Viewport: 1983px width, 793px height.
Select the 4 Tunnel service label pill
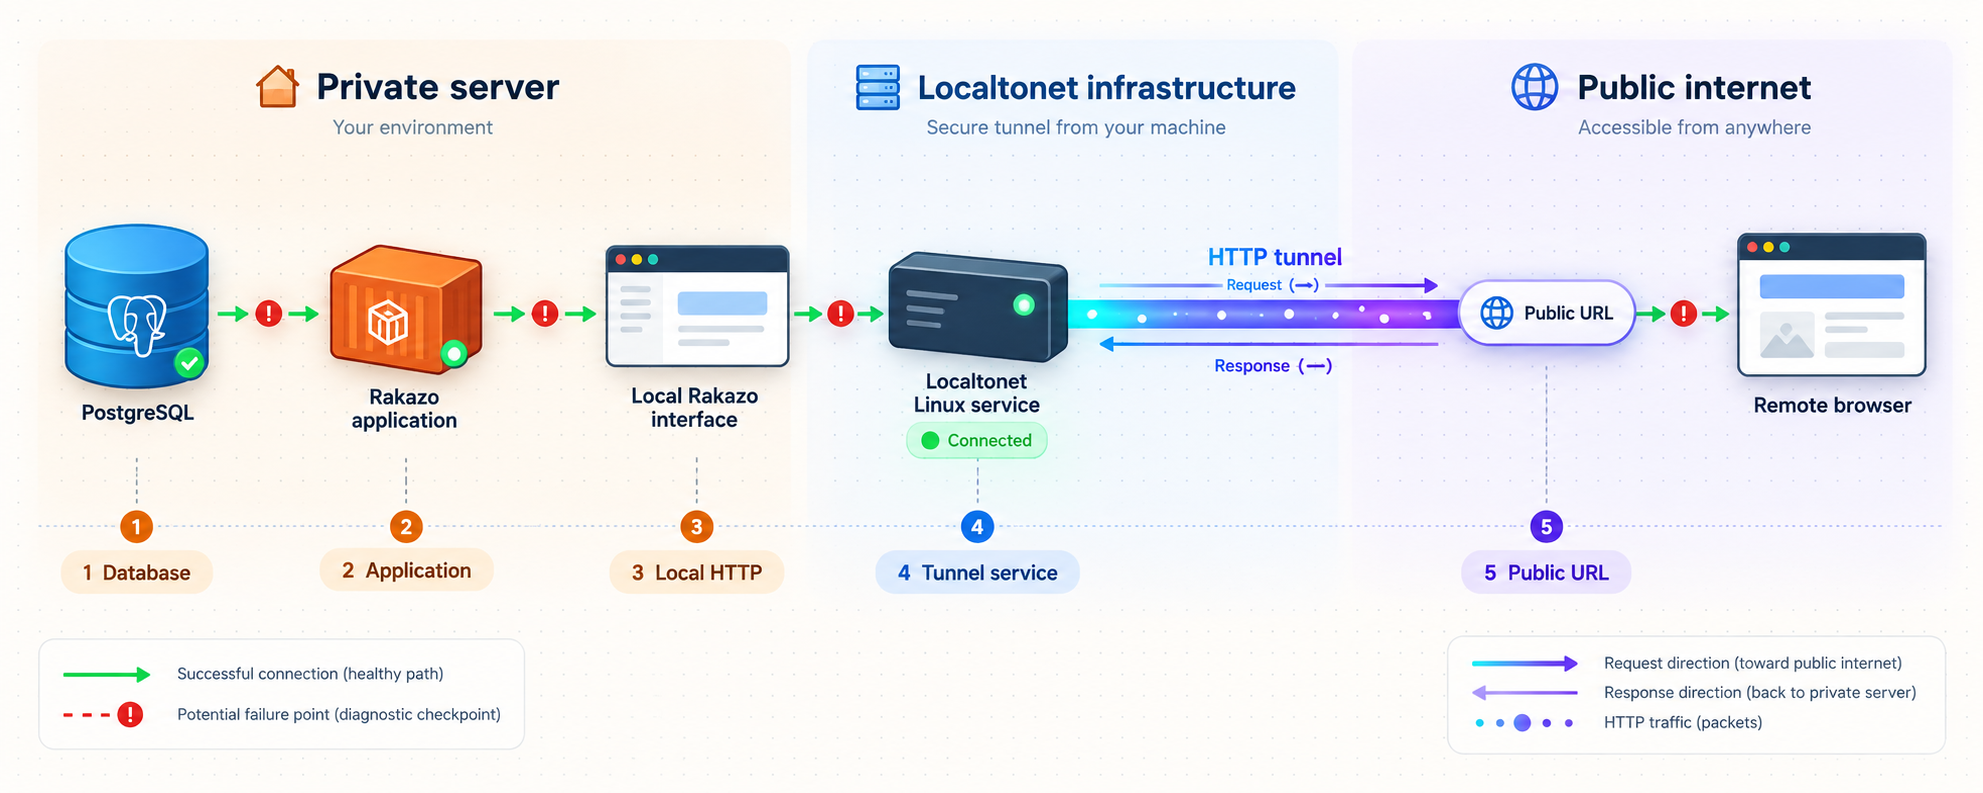point(977,572)
